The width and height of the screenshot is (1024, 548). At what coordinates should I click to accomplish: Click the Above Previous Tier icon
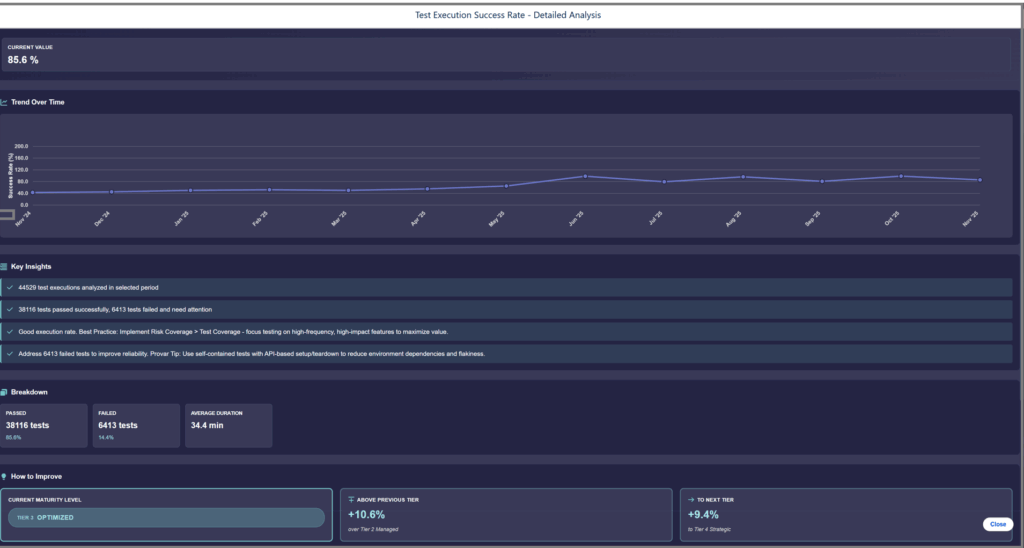click(351, 497)
